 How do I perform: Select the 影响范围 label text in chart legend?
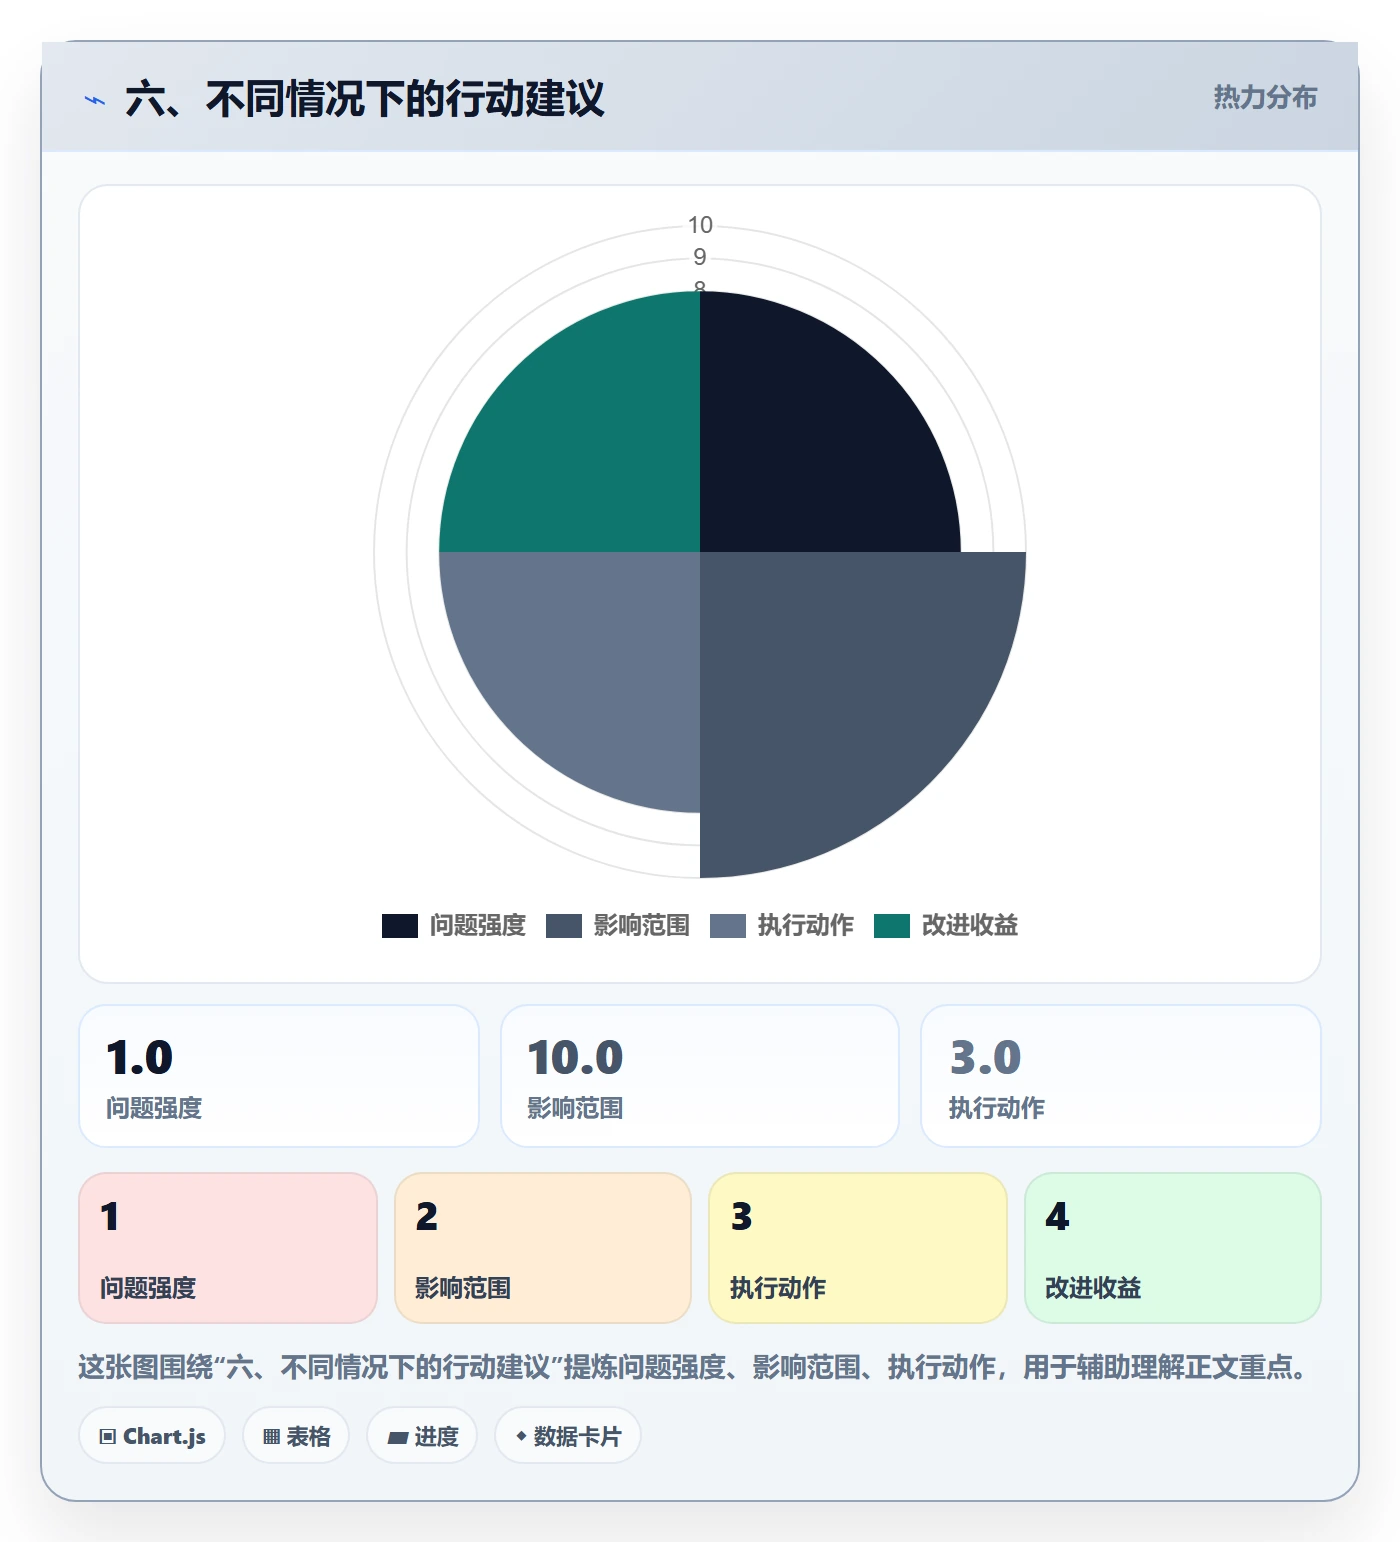click(642, 926)
